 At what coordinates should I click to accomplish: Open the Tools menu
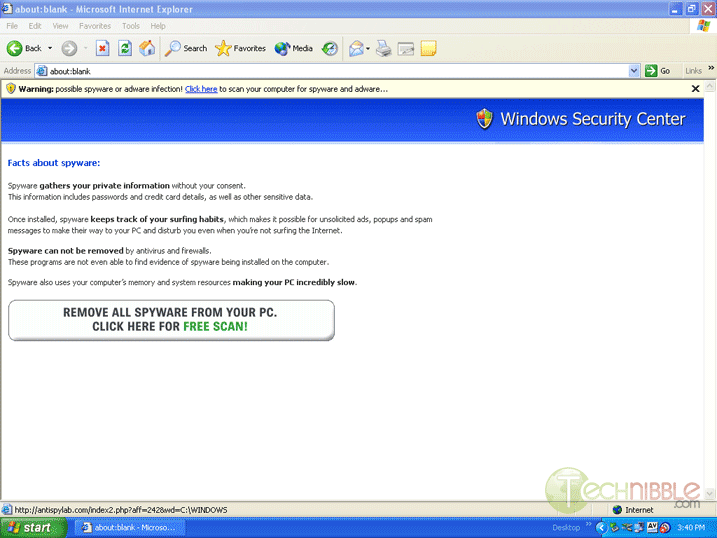131,26
